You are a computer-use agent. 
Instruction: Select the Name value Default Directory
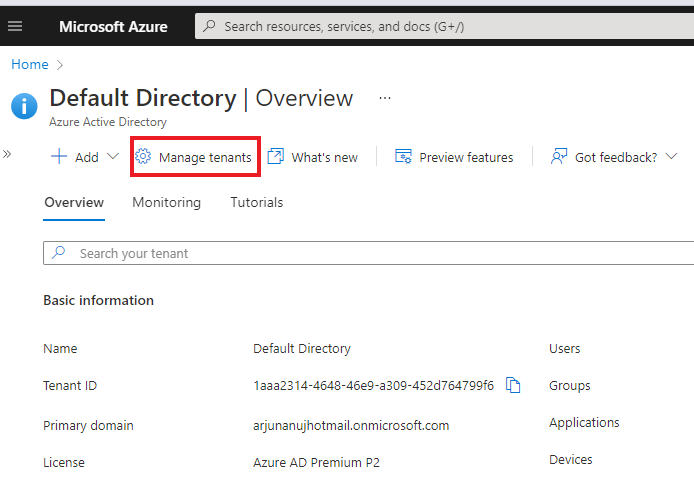pyautogui.click(x=302, y=348)
